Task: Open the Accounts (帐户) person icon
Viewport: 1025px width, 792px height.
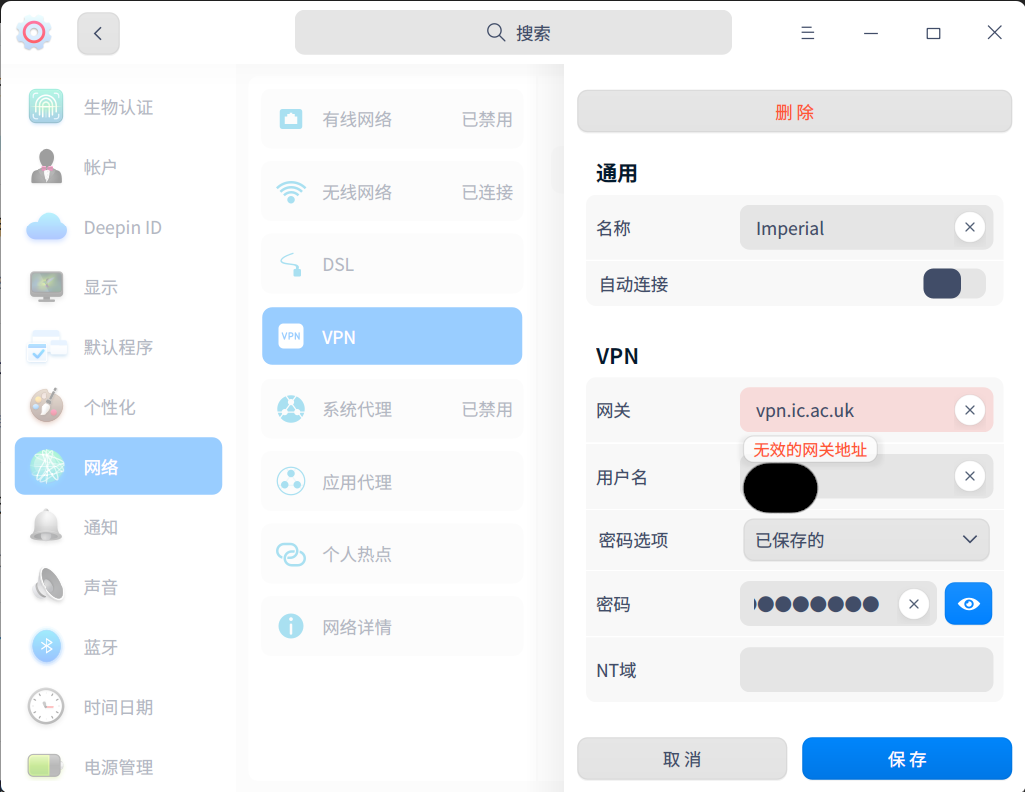Action: click(46, 167)
